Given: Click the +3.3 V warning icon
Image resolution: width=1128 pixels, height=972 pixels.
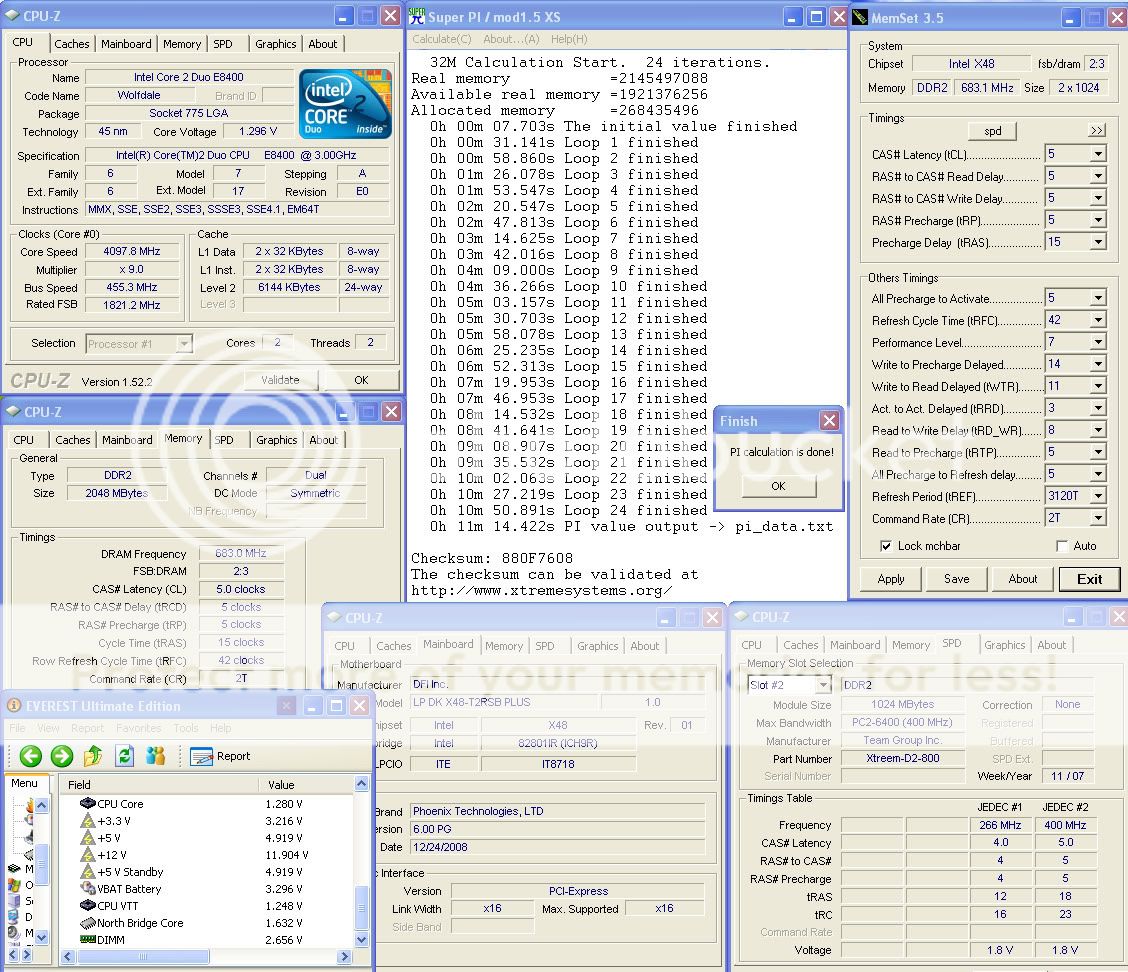Looking at the screenshot, I should [88, 821].
